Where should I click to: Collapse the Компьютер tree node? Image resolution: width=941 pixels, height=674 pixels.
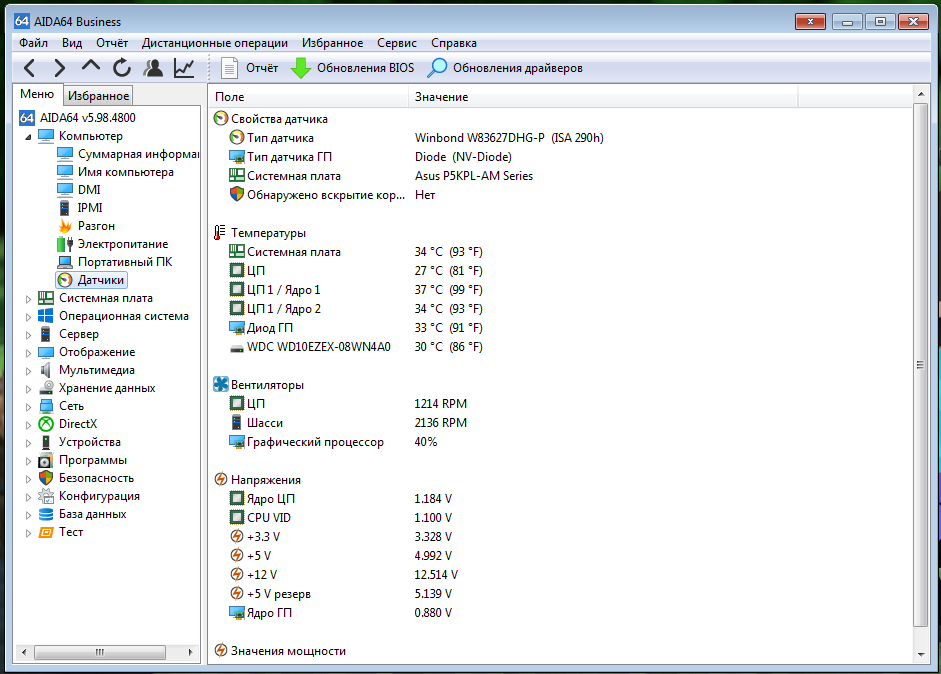(x=28, y=136)
